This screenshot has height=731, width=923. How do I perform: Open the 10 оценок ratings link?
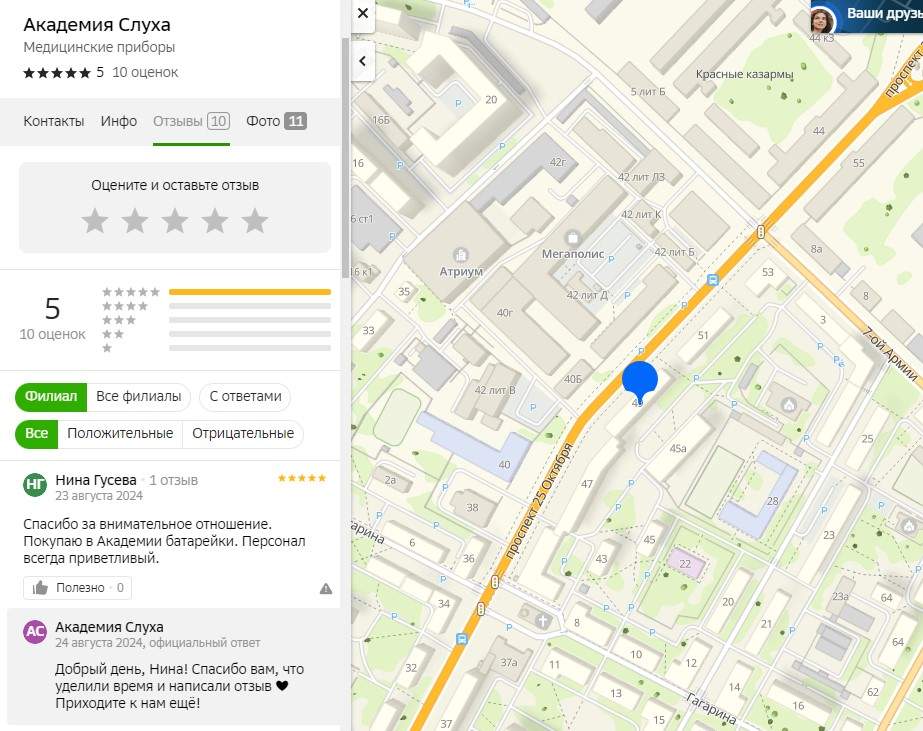click(x=145, y=72)
